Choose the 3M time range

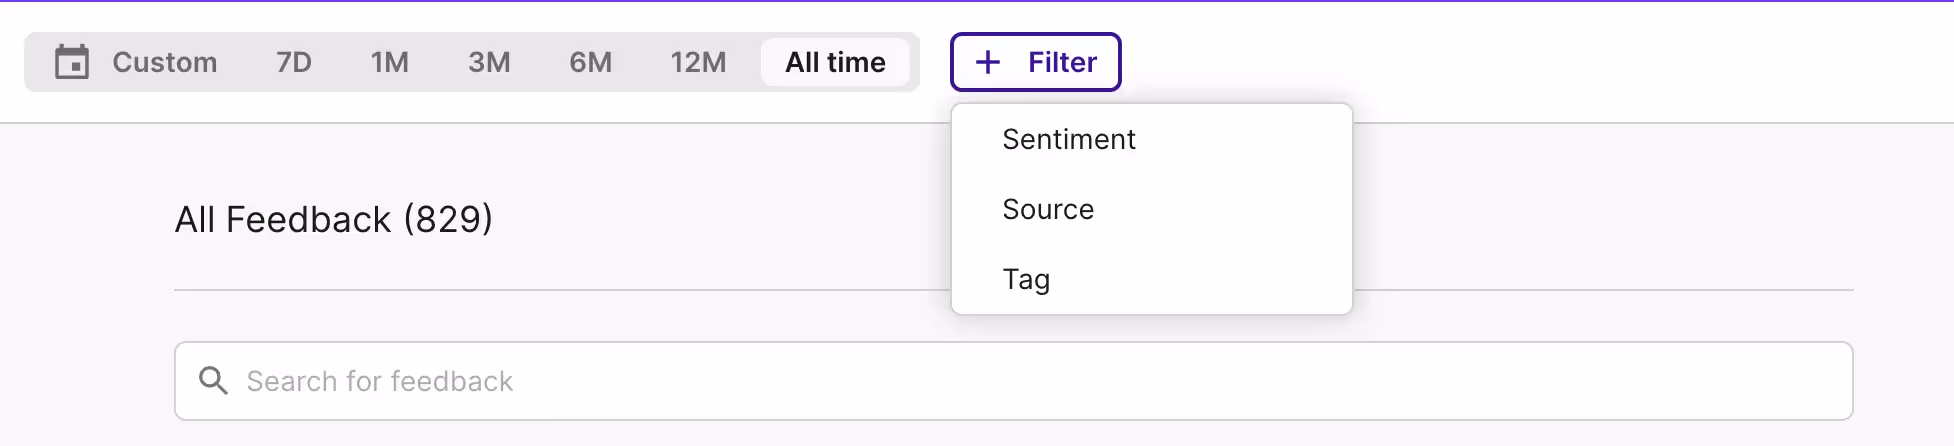pos(489,62)
